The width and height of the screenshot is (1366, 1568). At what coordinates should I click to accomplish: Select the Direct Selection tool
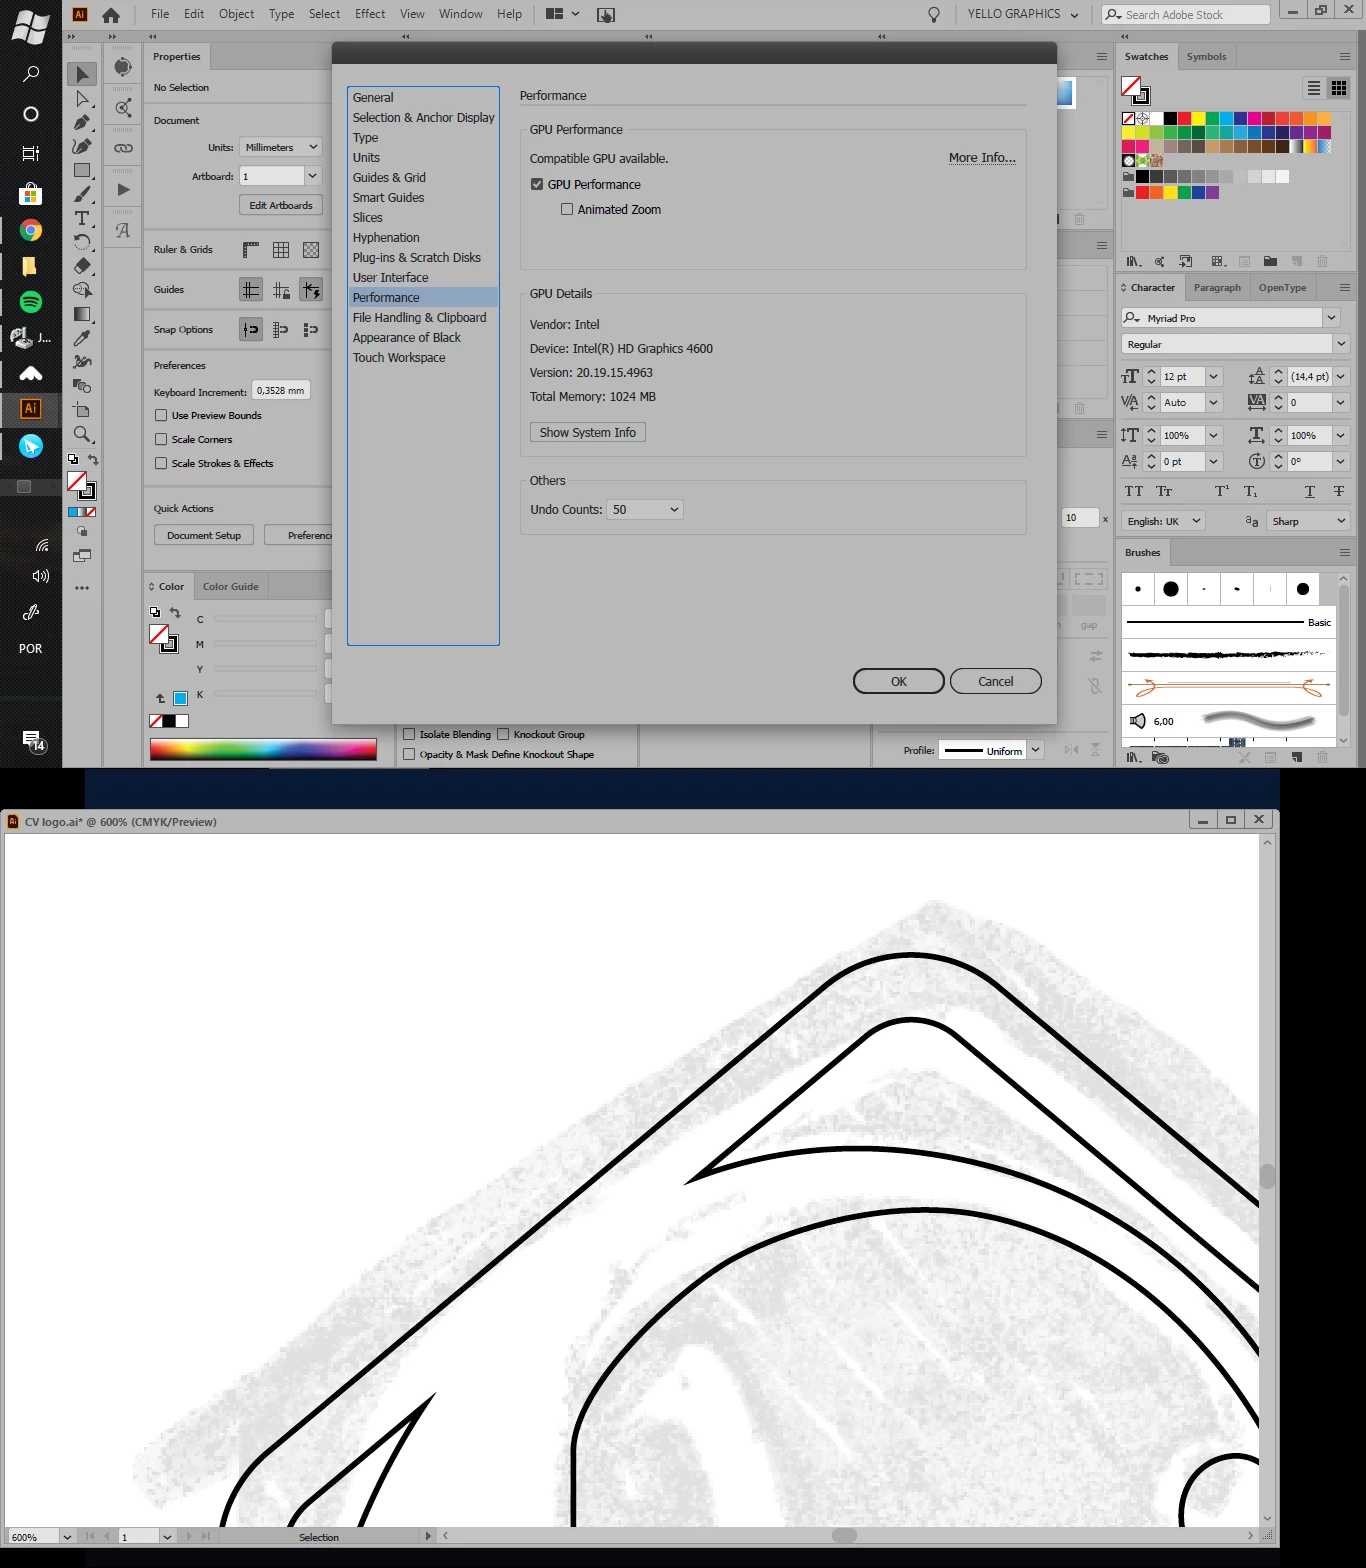82,98
